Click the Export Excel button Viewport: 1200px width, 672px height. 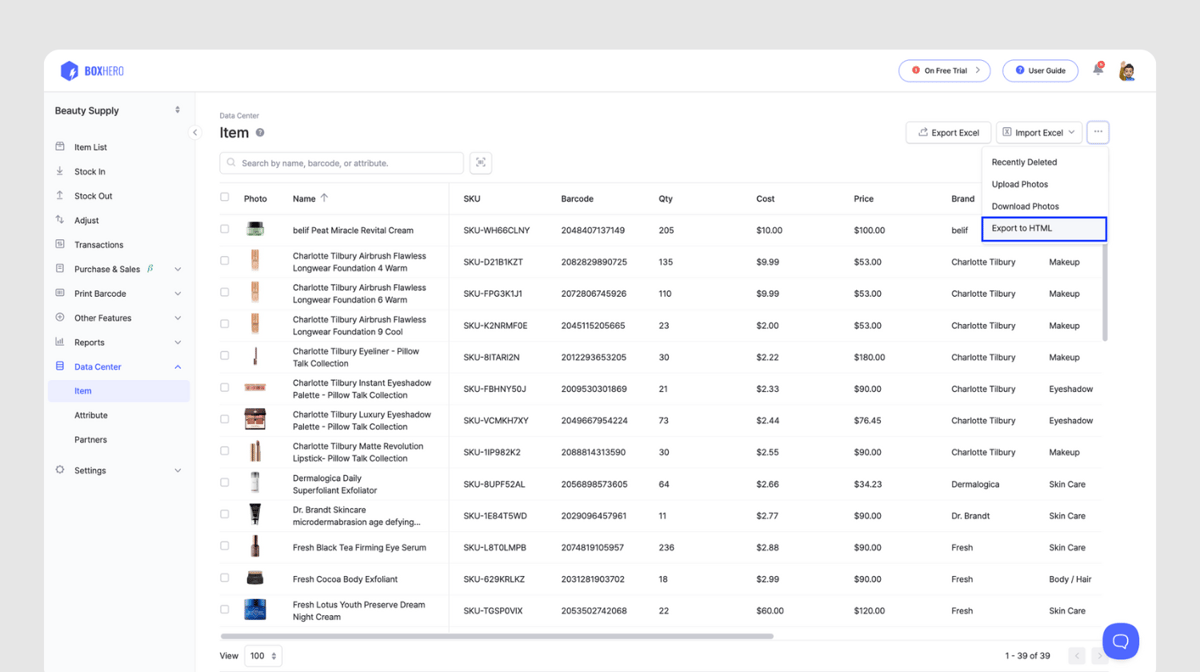[948, 132]
